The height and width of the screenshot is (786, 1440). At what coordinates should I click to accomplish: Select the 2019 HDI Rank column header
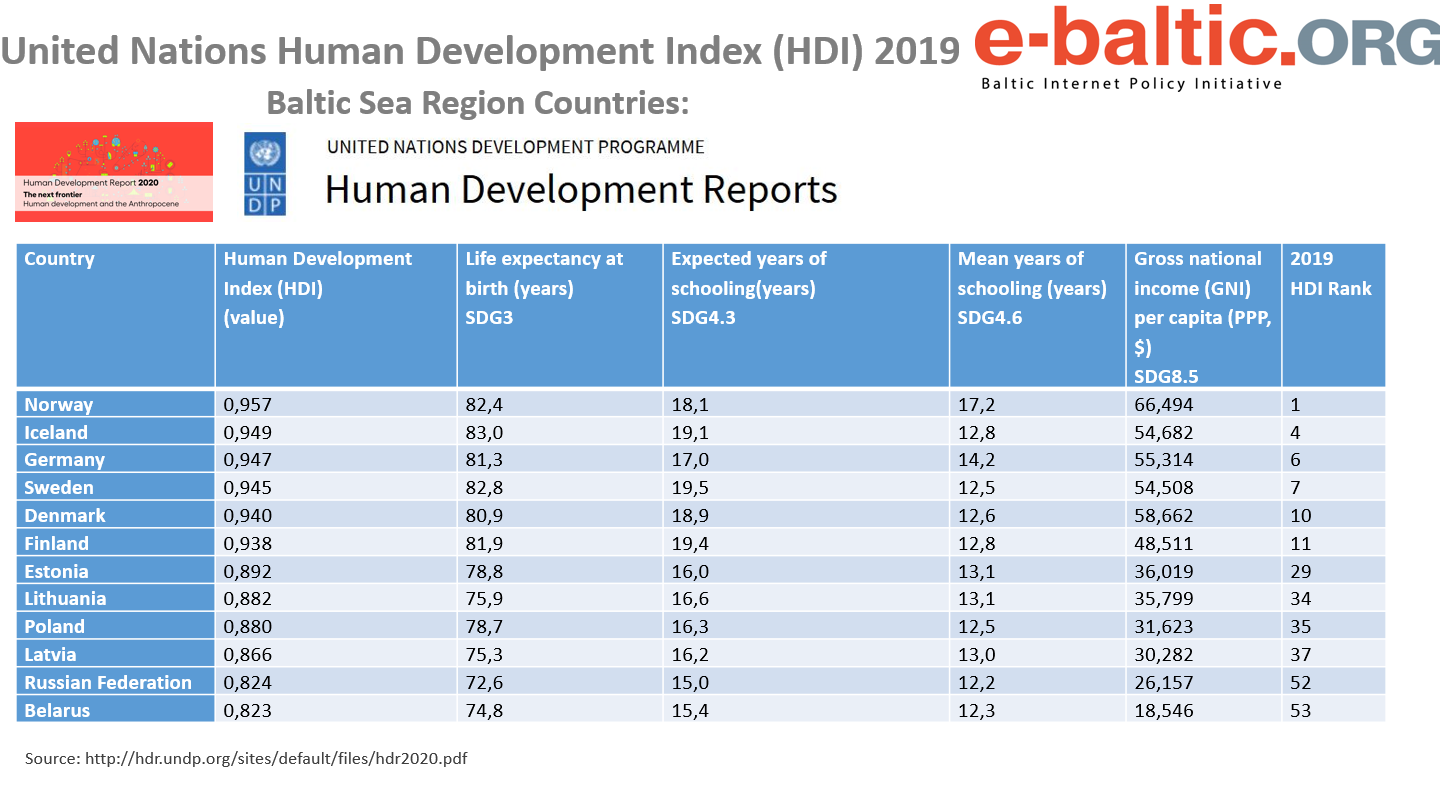coord(1331,274)
